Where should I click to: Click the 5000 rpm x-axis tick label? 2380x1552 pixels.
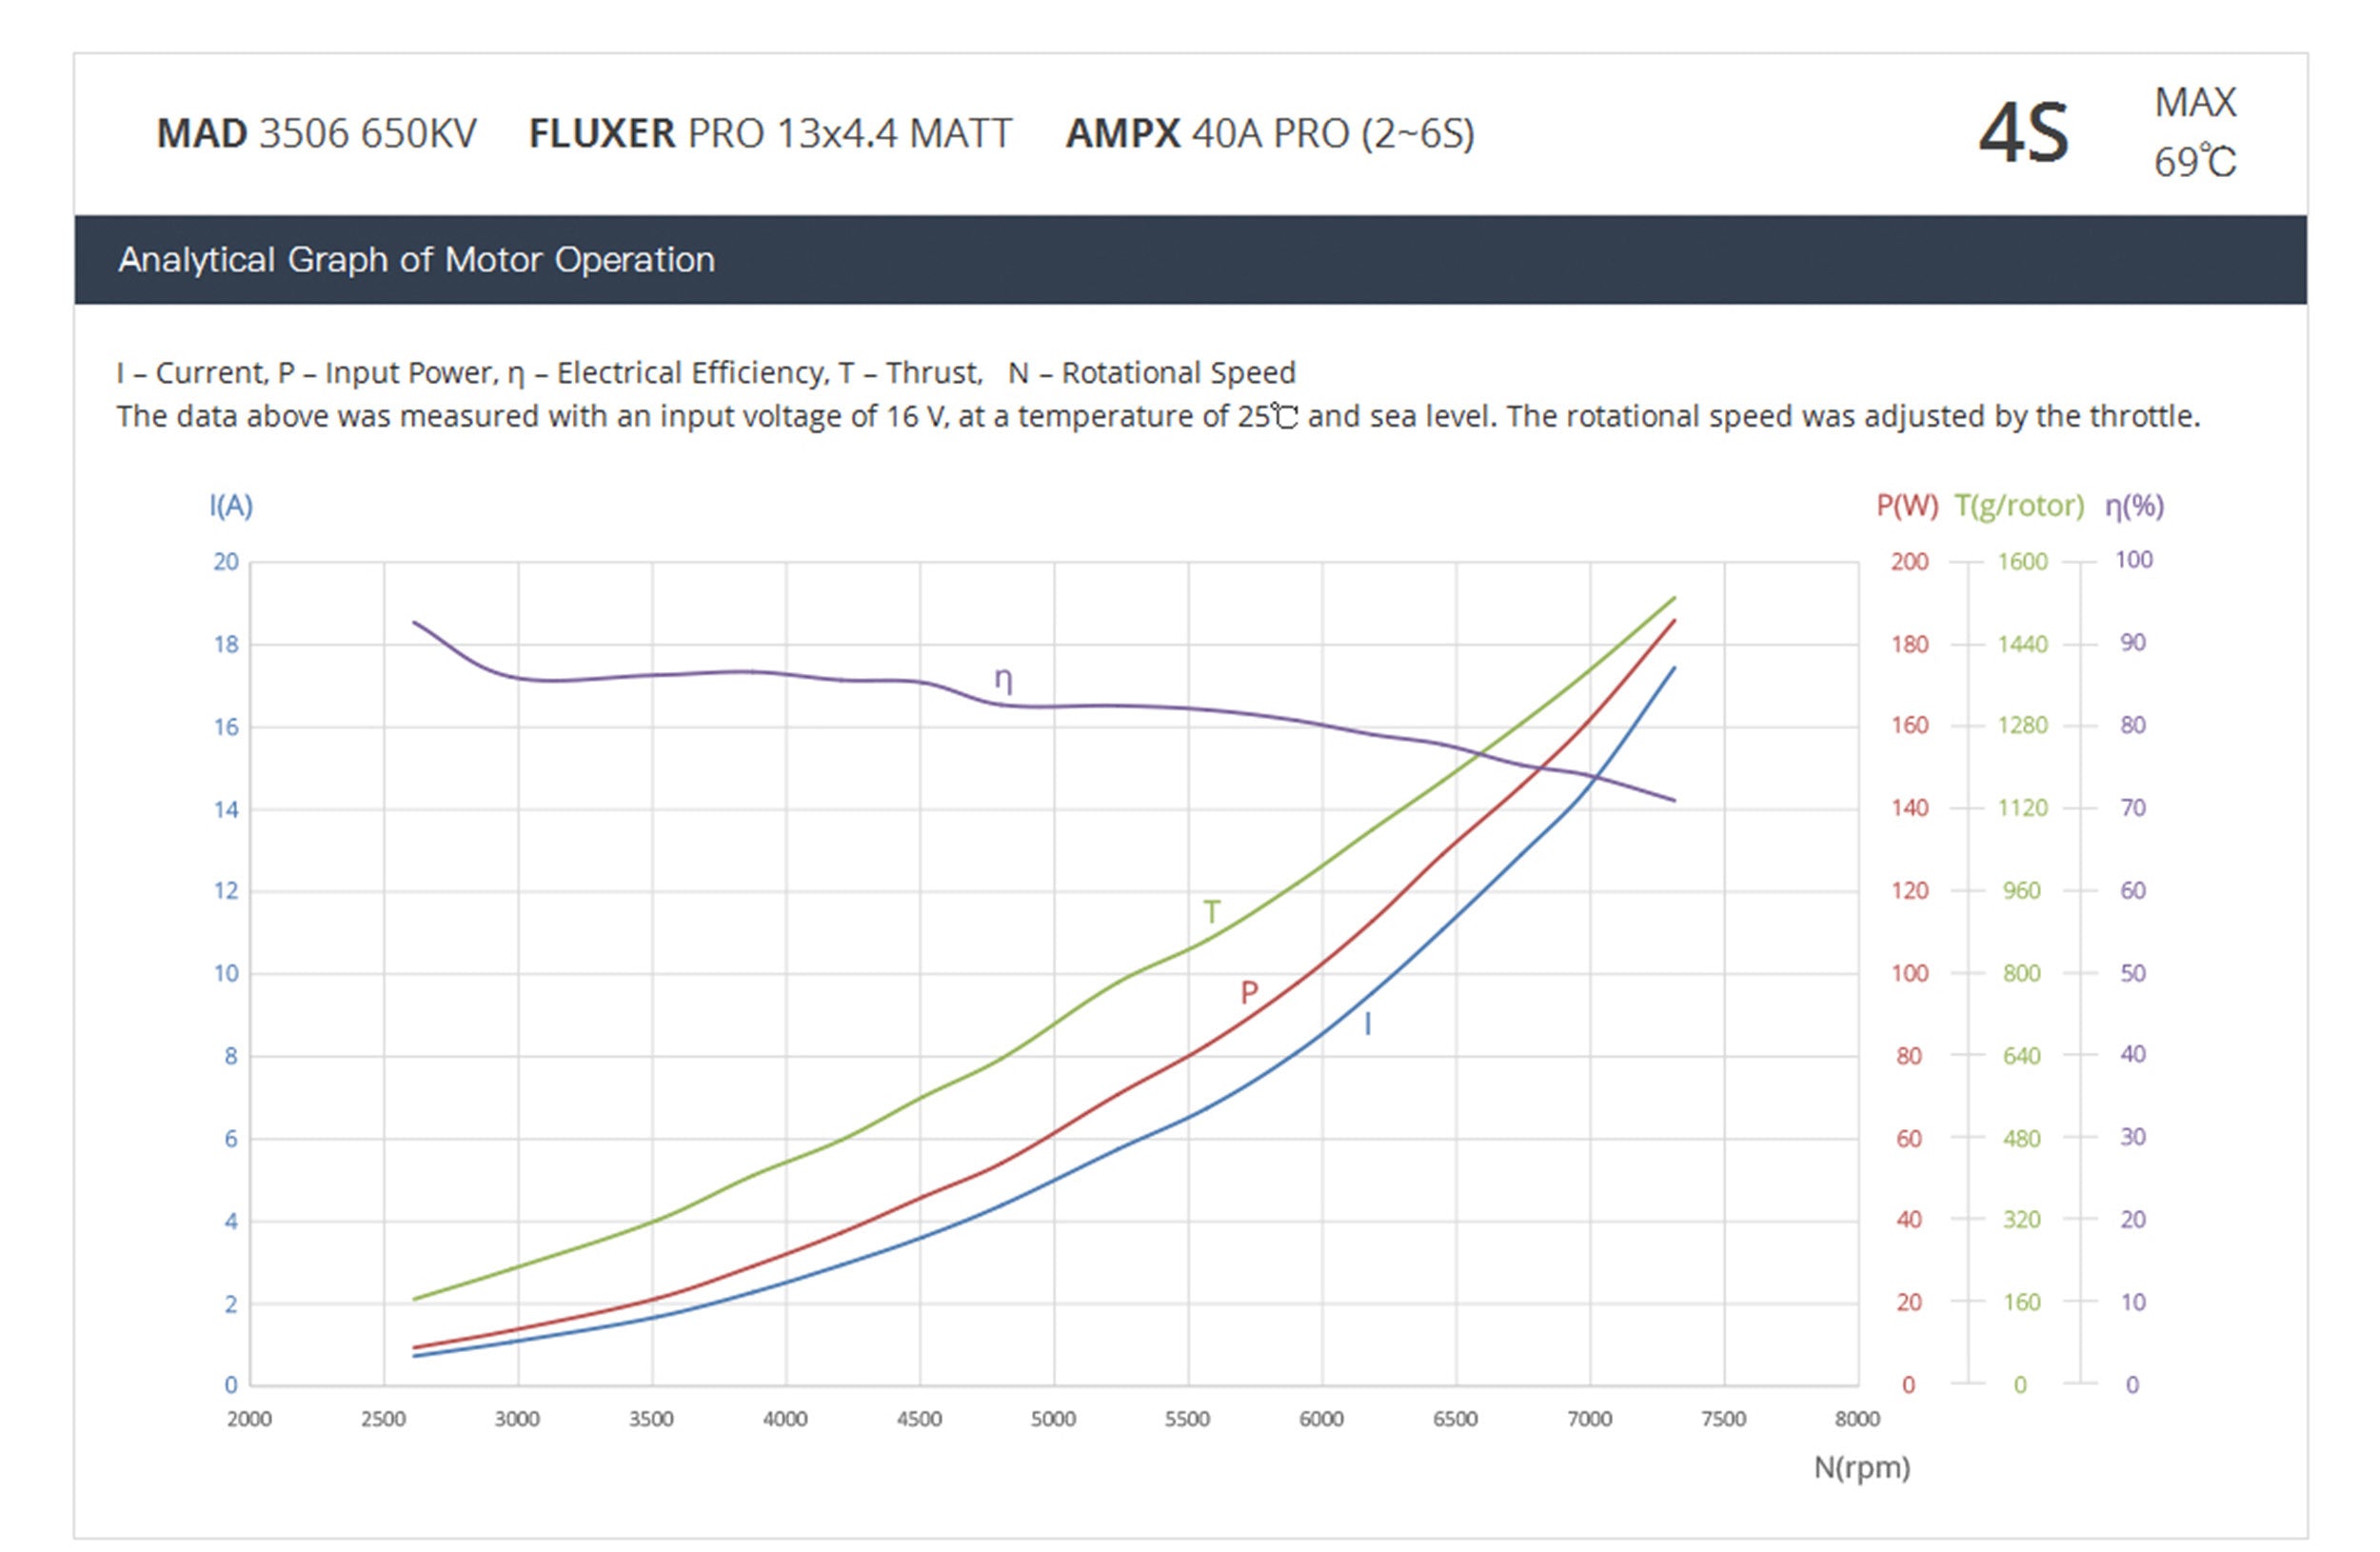(x=1053, y=1418)
